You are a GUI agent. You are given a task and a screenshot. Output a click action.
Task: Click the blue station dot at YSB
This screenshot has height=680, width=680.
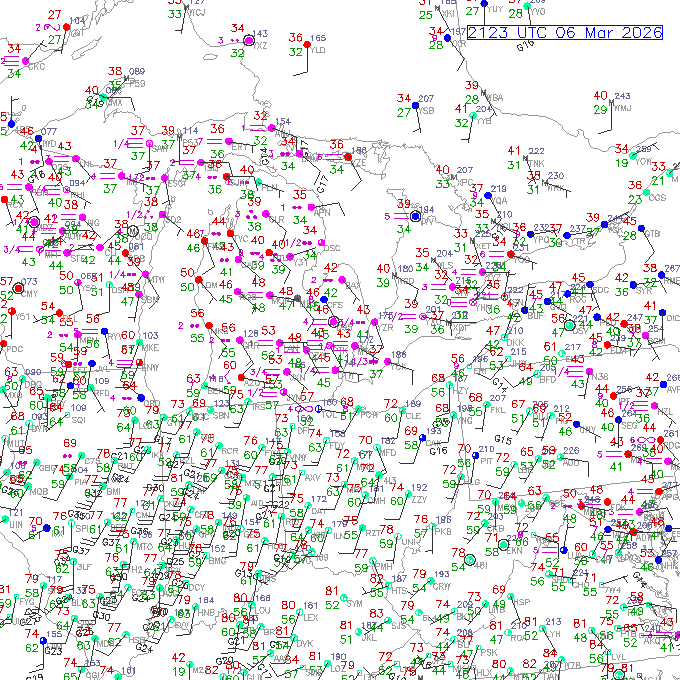click(x=415, y=105)
